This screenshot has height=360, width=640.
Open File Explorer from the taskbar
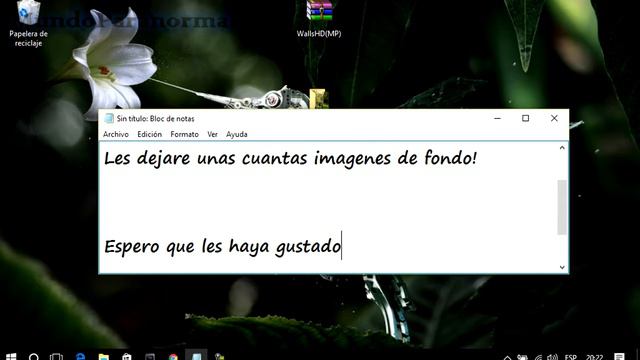(104, 357)
